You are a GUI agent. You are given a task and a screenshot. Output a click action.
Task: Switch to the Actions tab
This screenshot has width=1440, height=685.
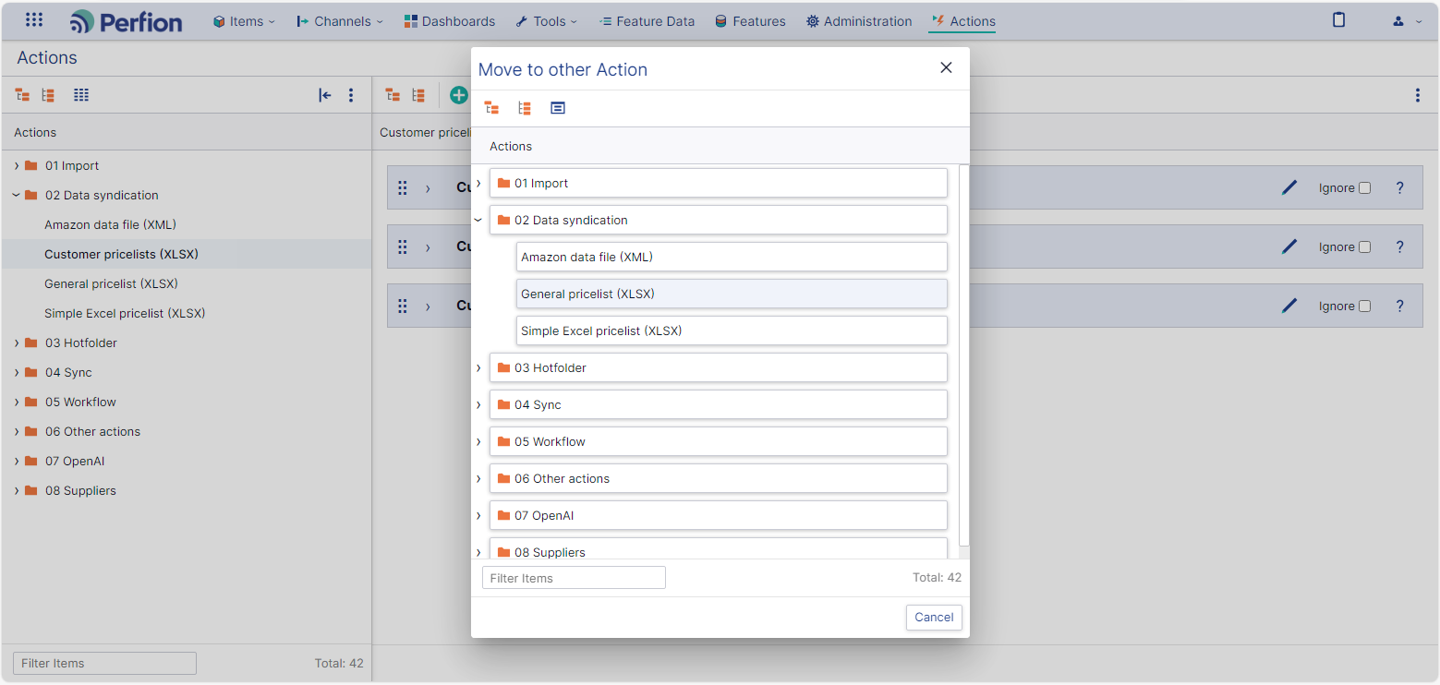click(x=963, y=21)
